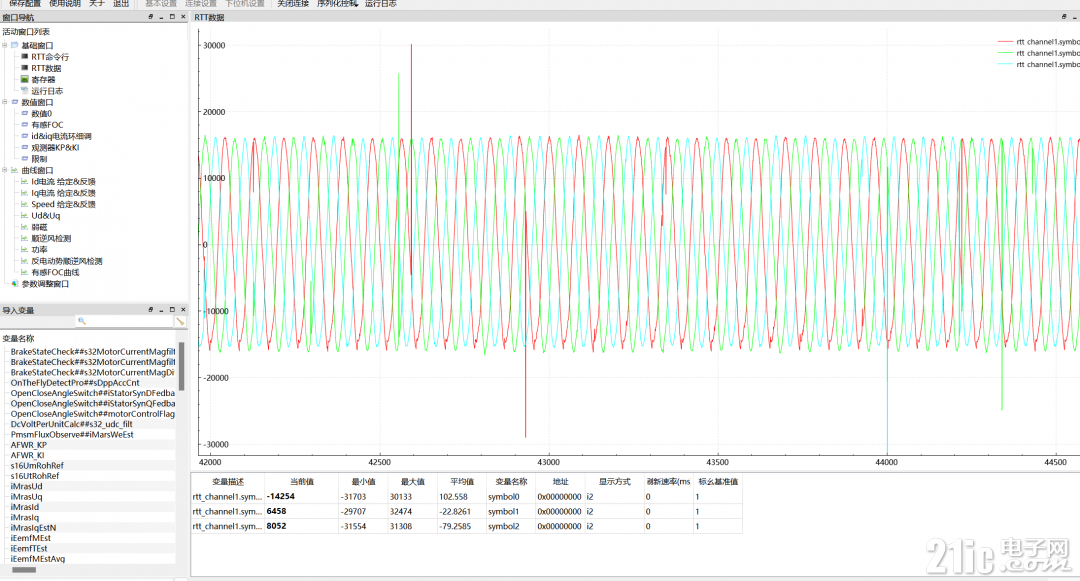Select the symbol2 row's average -79.2585
Viewport: 1080px width, 581px height.
click(461, 526)
